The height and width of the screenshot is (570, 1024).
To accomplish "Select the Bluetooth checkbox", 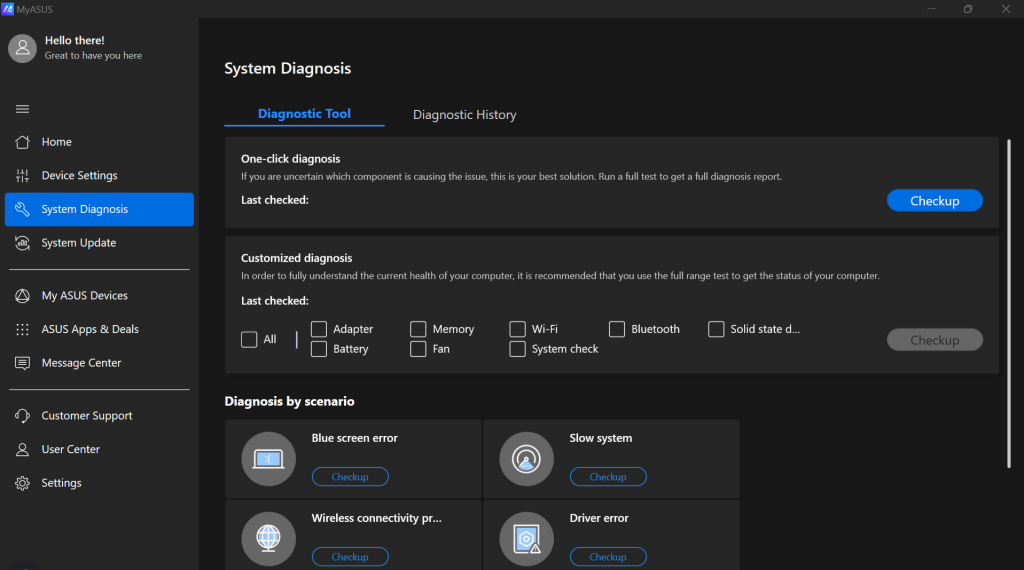I will [x=617, y=329].
